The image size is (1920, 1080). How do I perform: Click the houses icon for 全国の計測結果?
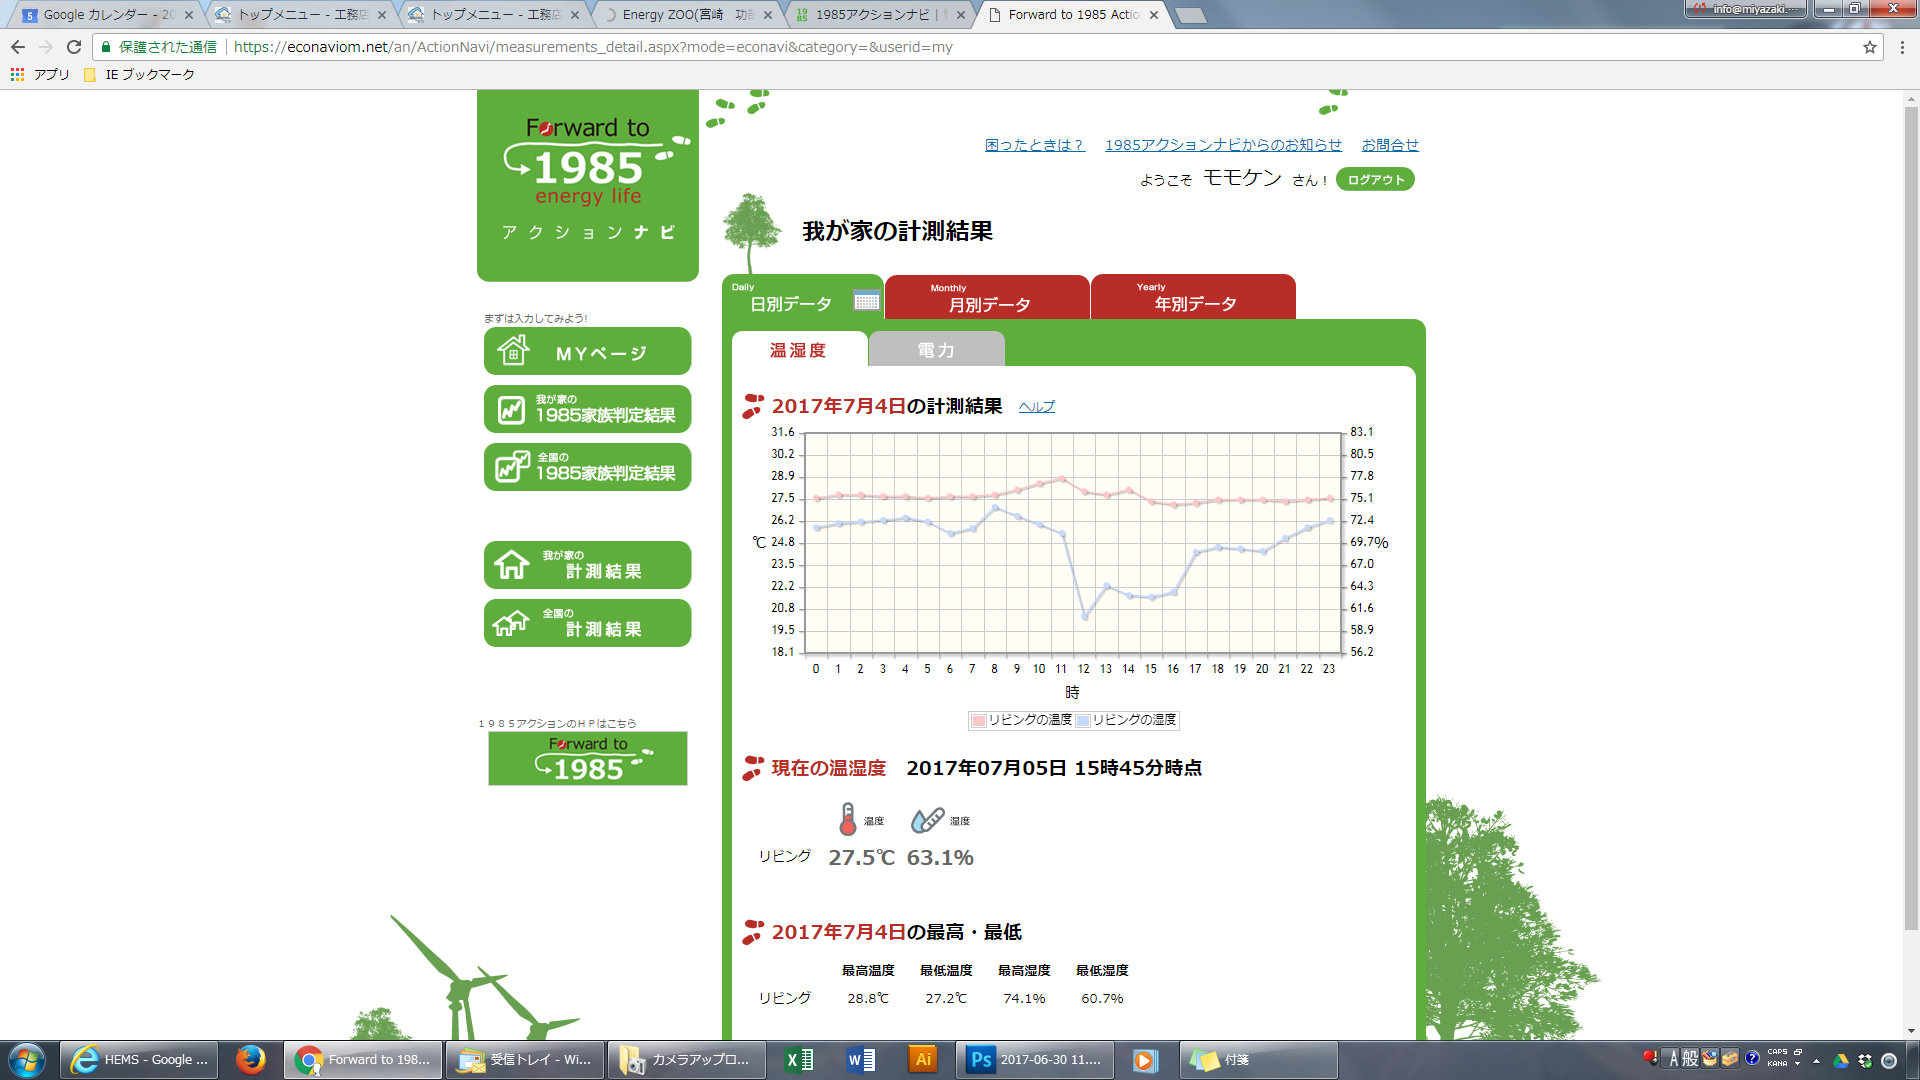coord(511,623)
